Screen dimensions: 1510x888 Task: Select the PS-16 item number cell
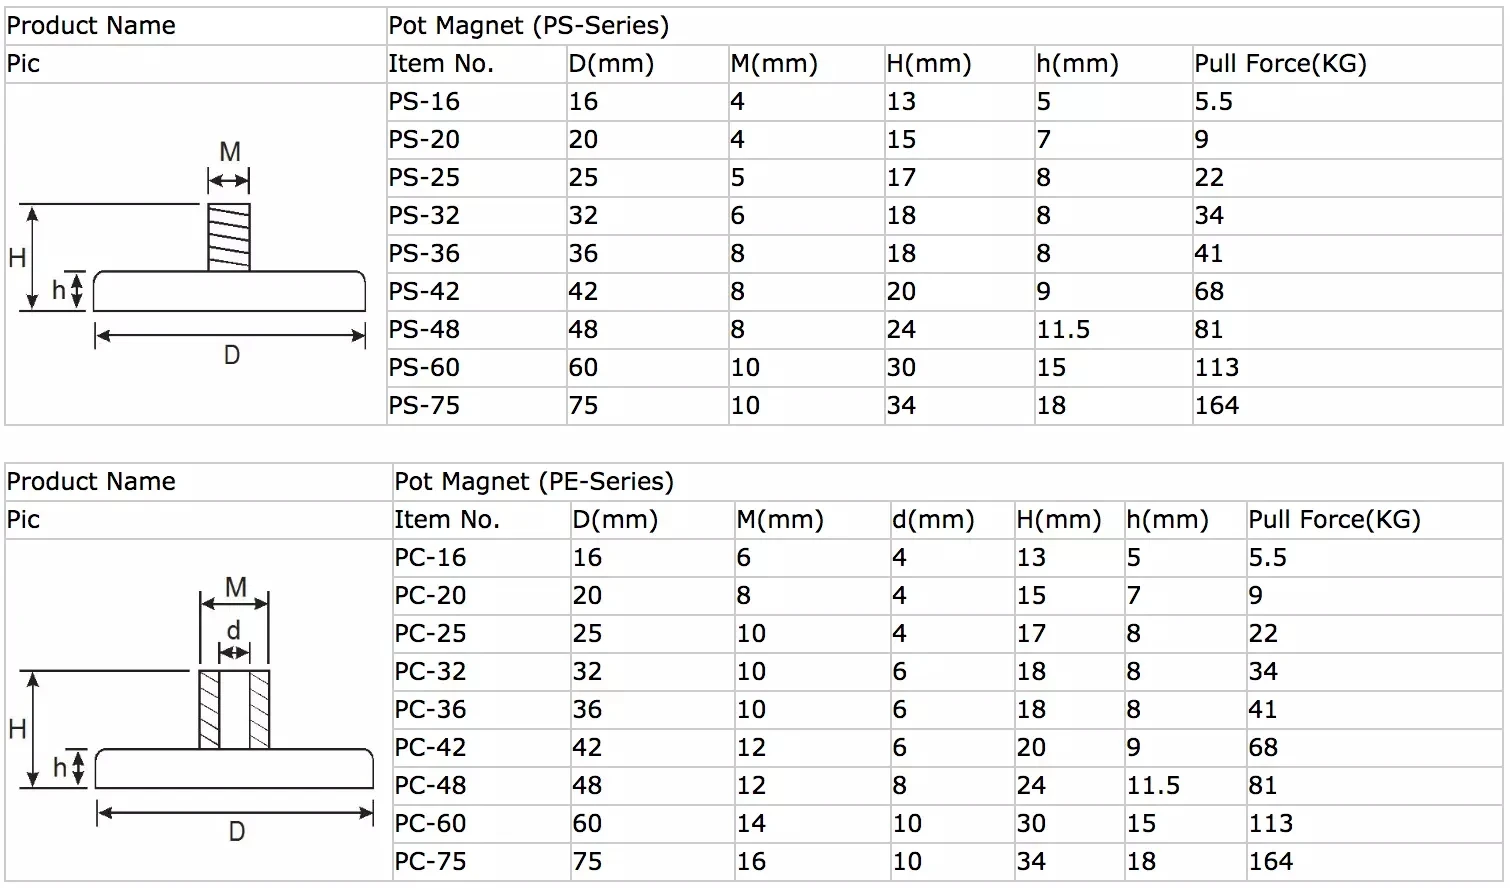424,102
